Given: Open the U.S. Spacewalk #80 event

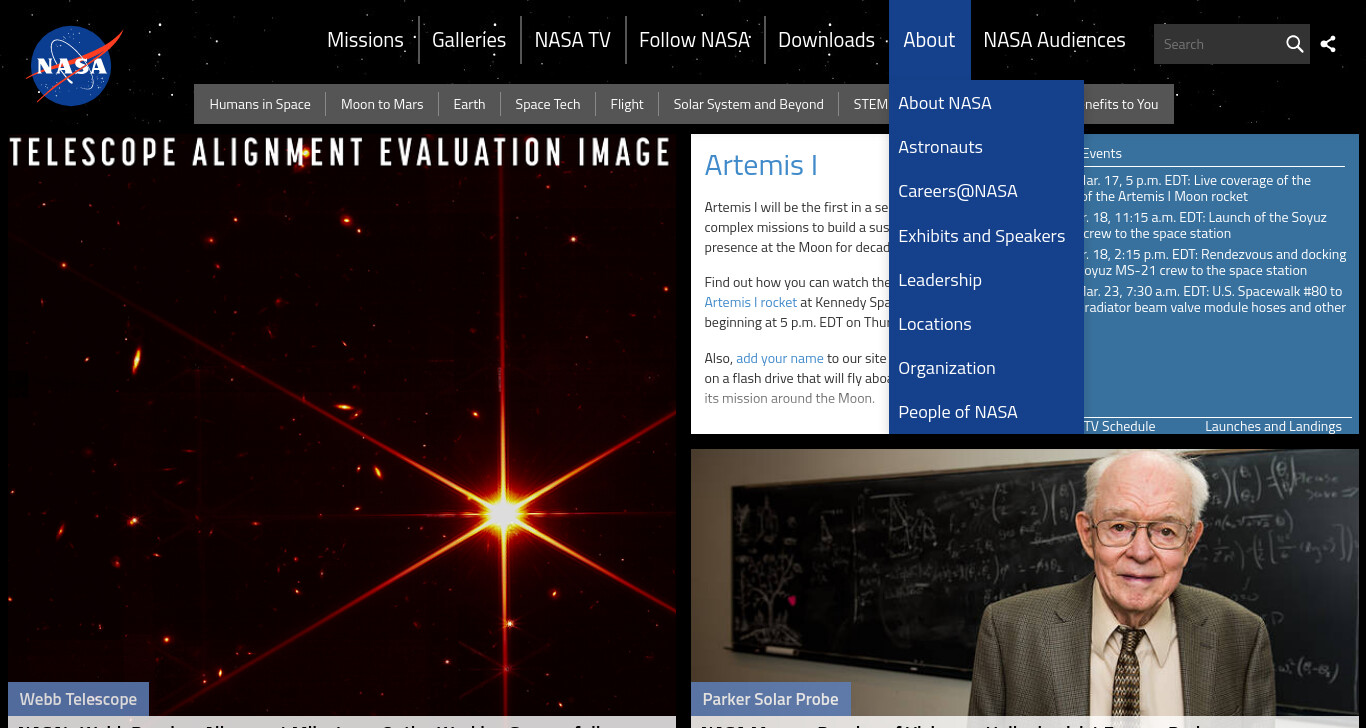Looking at the screenshot, I should coord(1215,299).
